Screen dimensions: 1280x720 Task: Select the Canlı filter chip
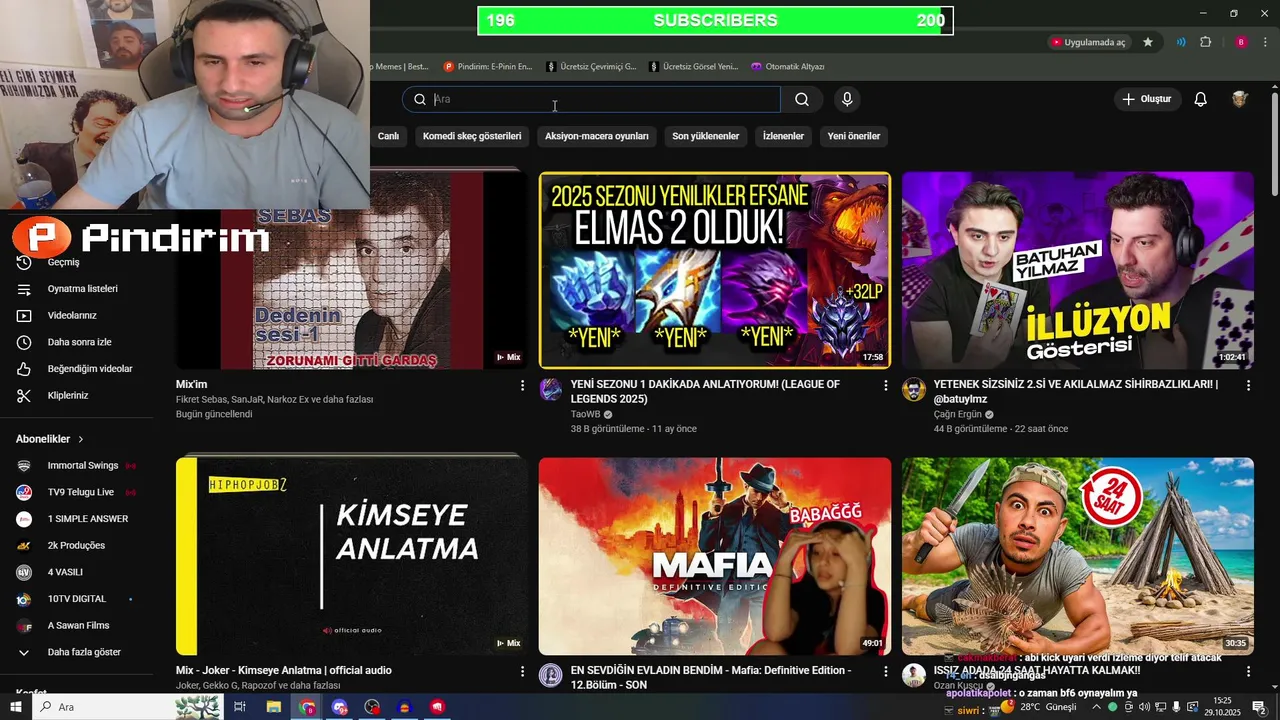pos(388,136)
